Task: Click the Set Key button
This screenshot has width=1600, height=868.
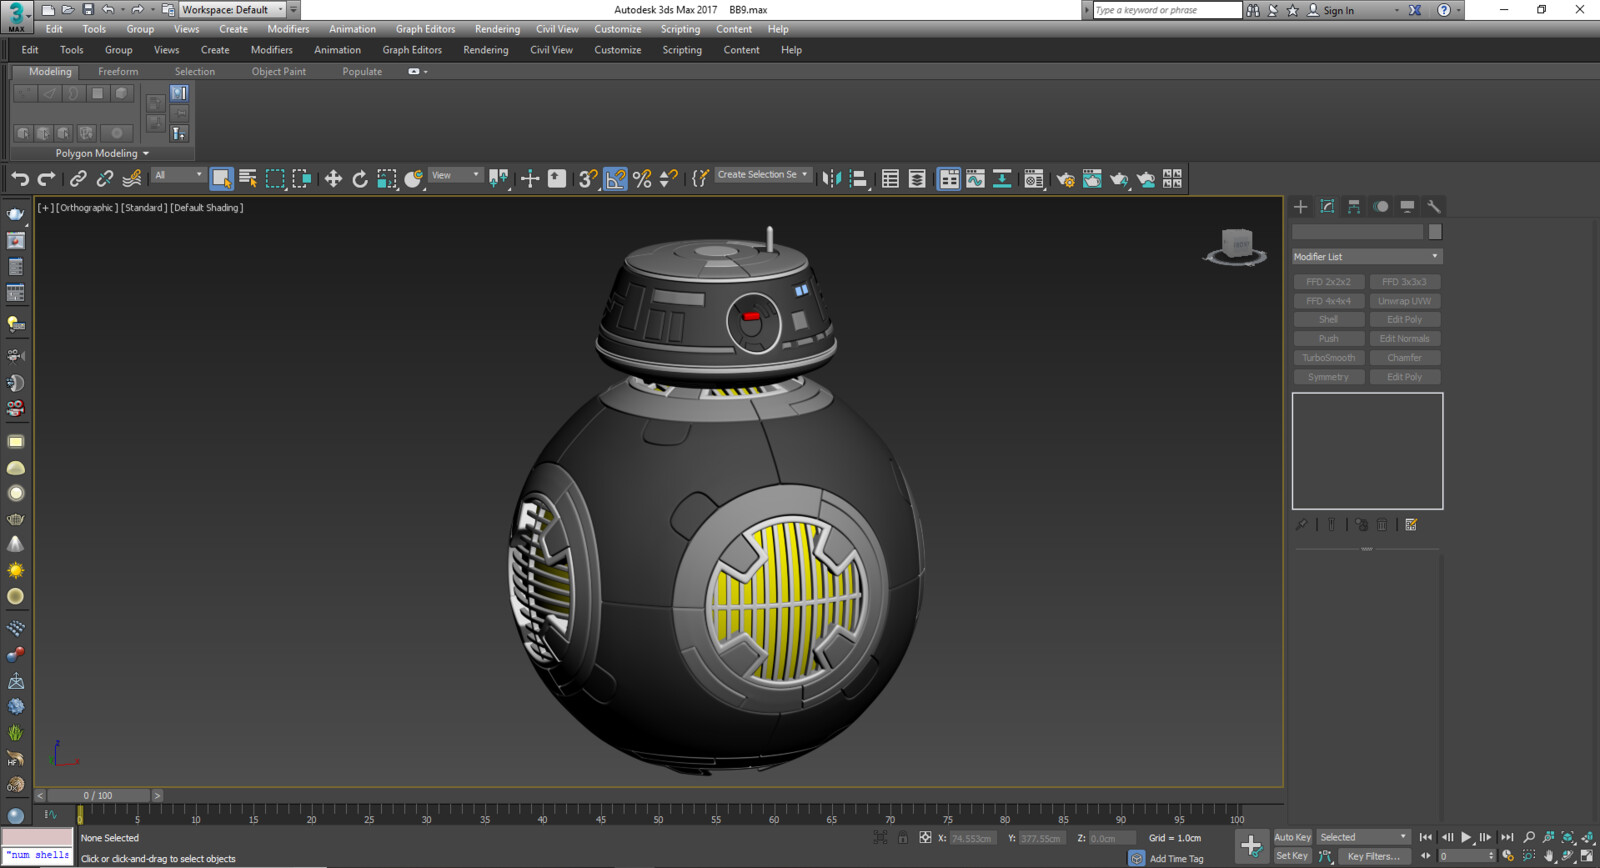Action: pos(1292,856)
